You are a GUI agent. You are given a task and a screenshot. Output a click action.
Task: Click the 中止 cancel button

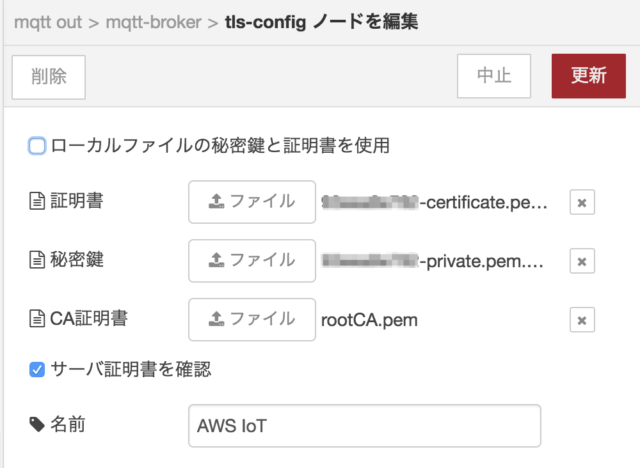click(x=494, y=76)
